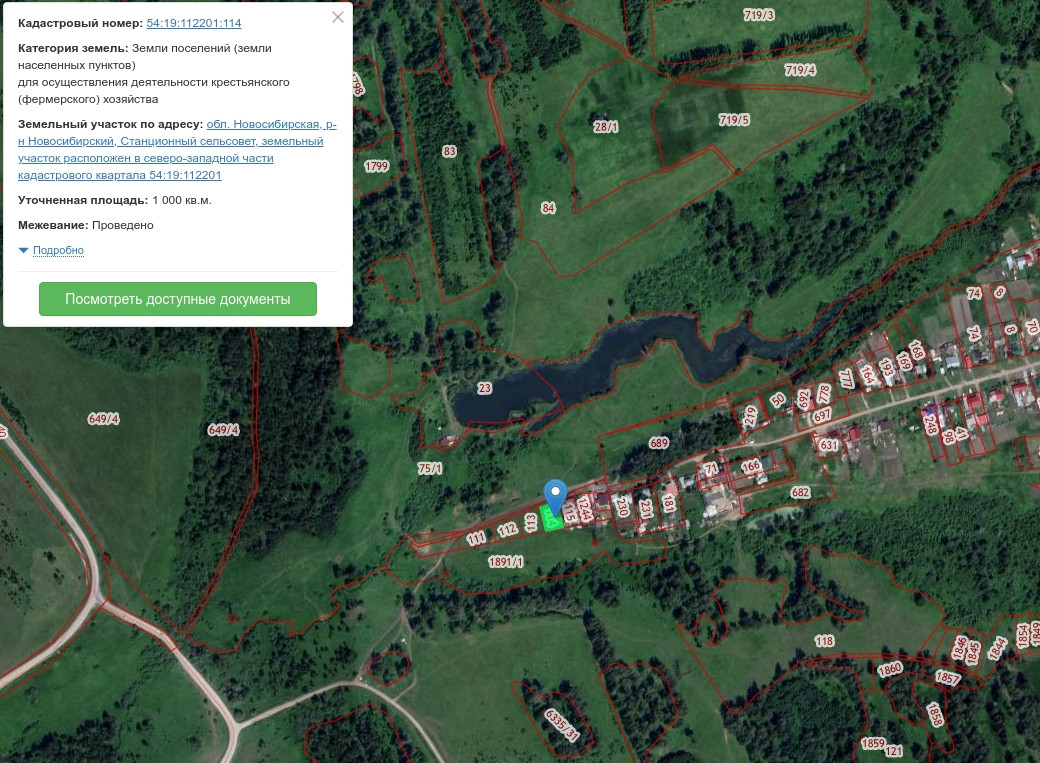Select parcel 1799 on the map
This screenshot has width=1040, height=763.
pyautogui.click(x=376, y=167)
